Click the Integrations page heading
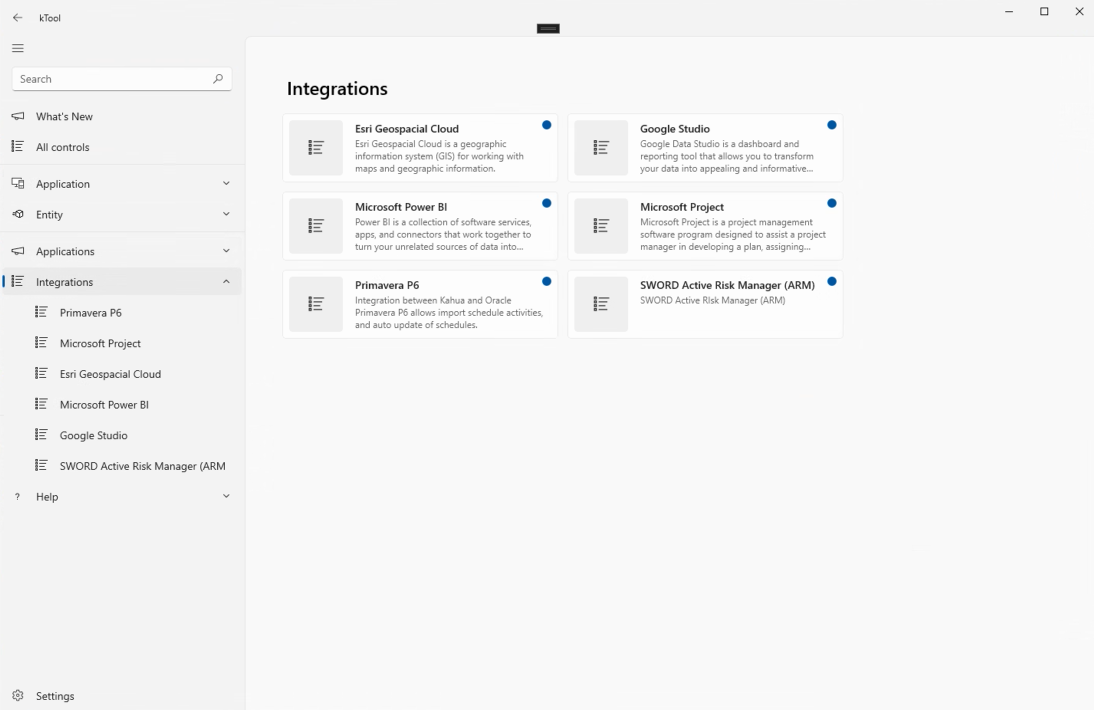Screen dimensions: 1094x710 click(337, 89)
